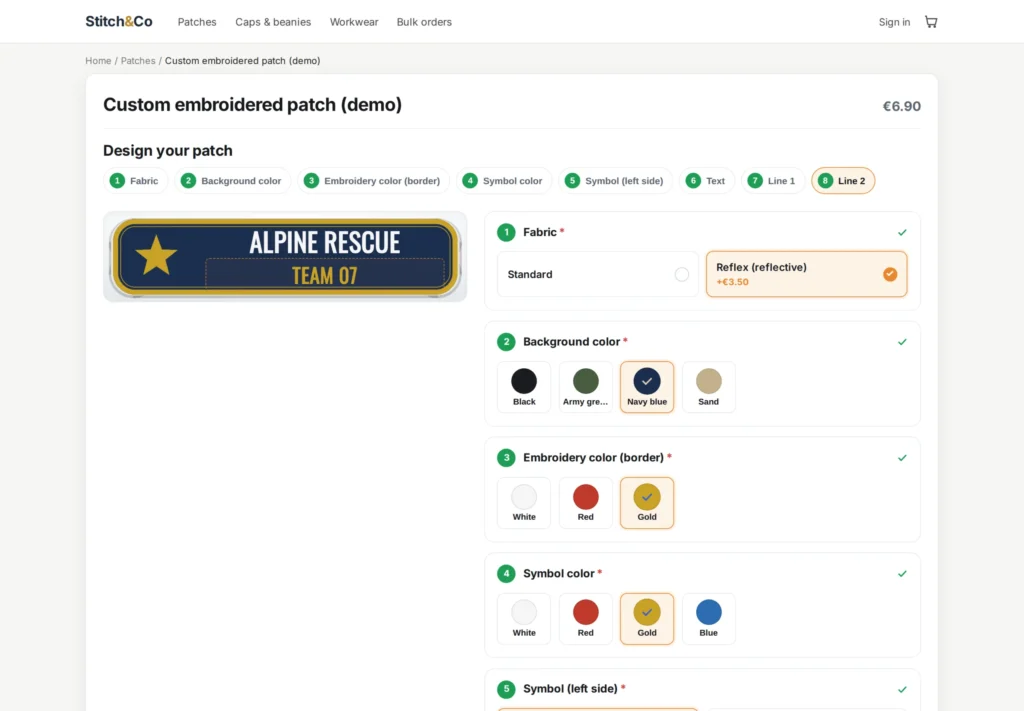The image size is (1024, 711).
Task: Open the shopping cart icon
Action: 931,22
